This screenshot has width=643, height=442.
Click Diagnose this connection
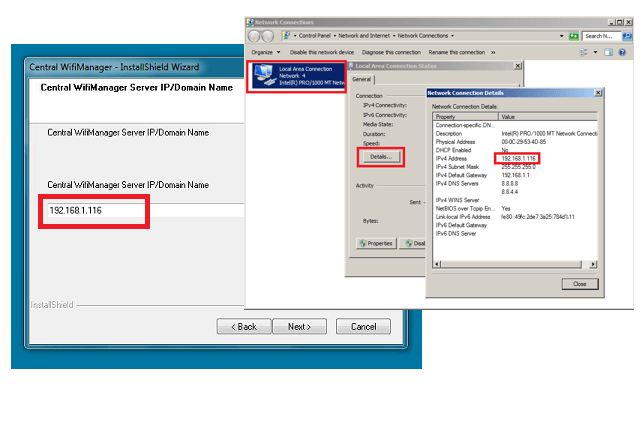point(392,51)
